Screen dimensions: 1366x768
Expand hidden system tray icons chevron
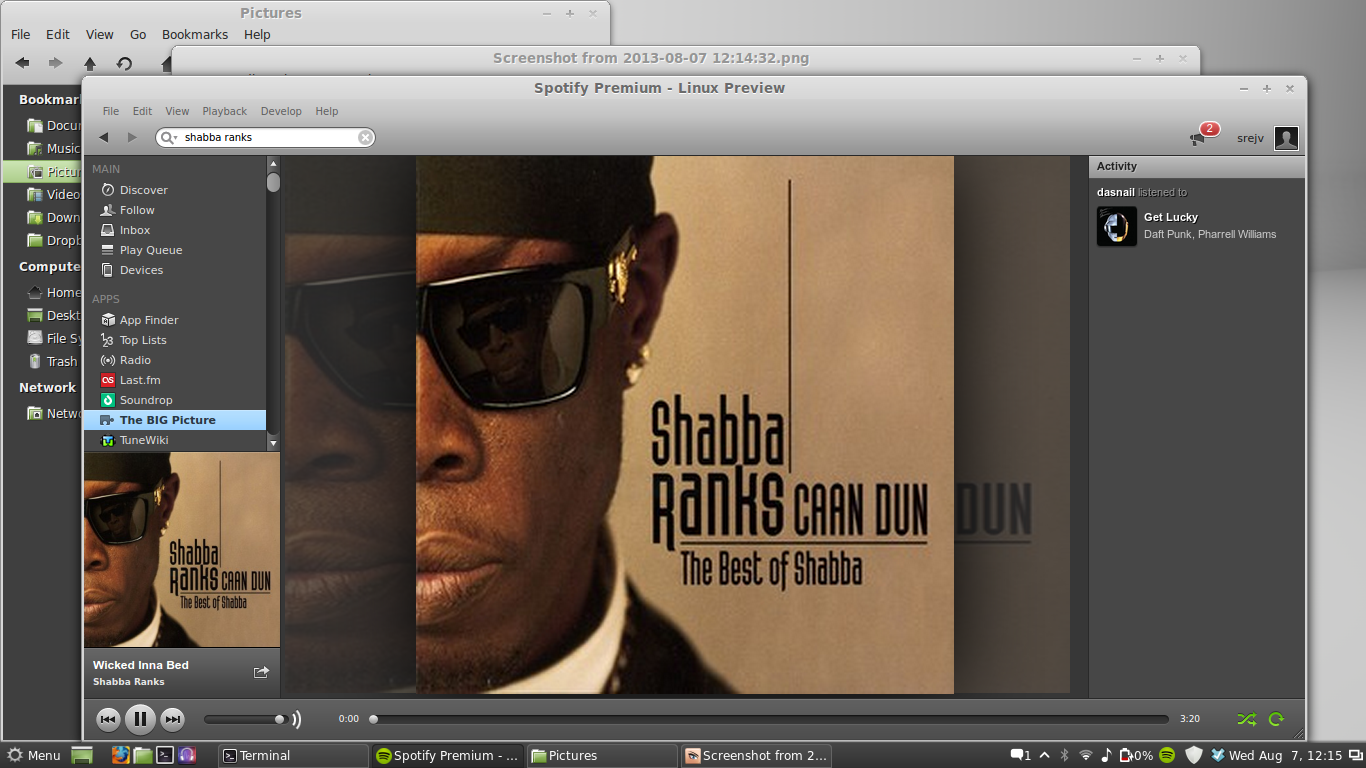1044,755
